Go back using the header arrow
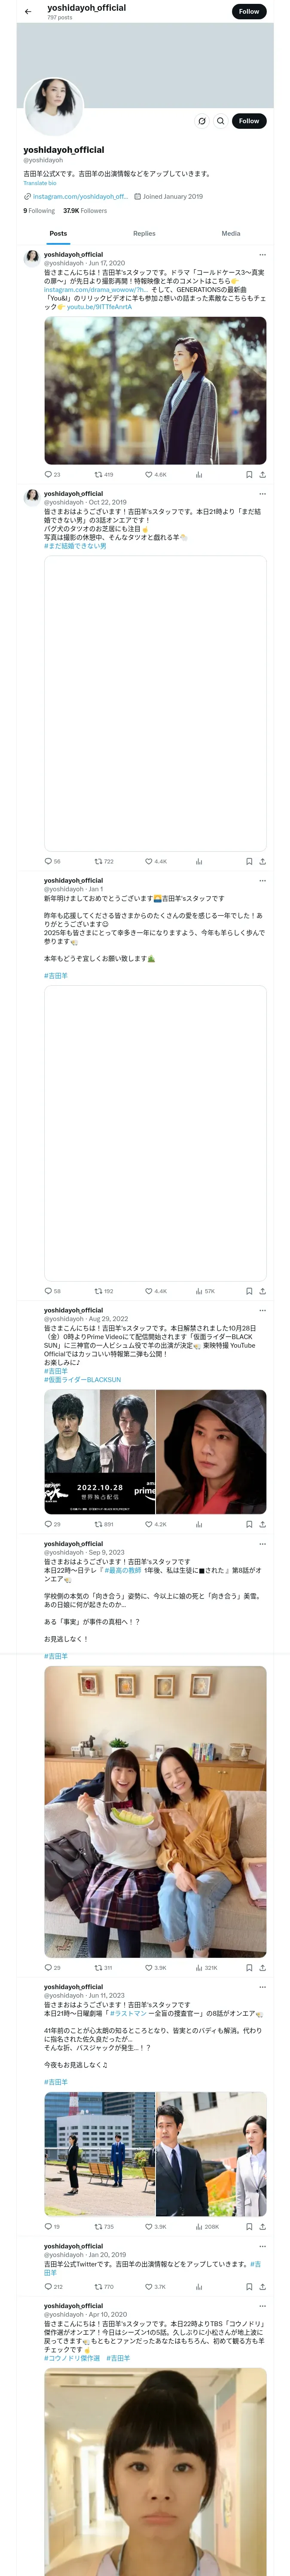The width and height of the screenshot is (290, 2576). pos(28,12)
